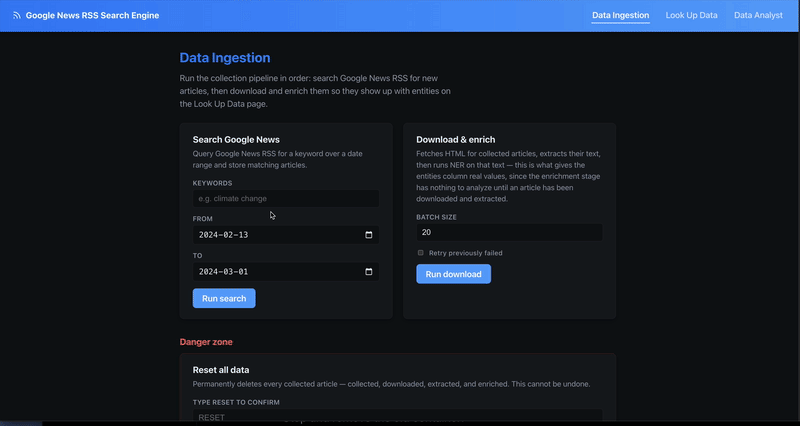Click the KEYWORDS label

click(x=212, y=183)
